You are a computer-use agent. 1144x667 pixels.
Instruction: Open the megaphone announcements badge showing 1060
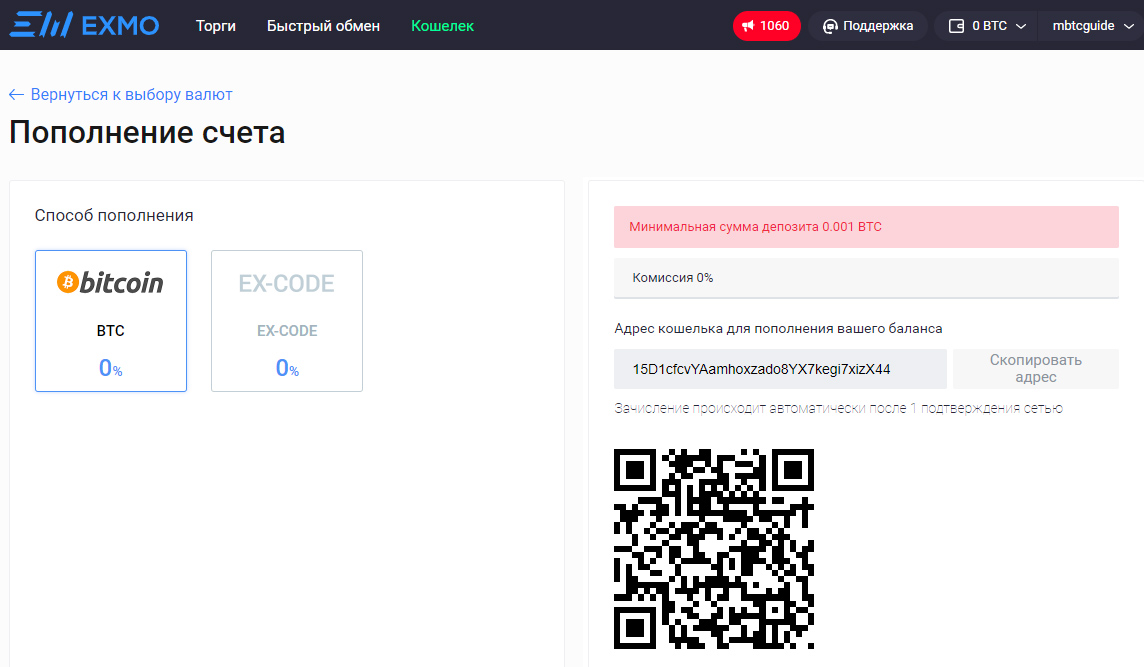click(x=766, y=25)
